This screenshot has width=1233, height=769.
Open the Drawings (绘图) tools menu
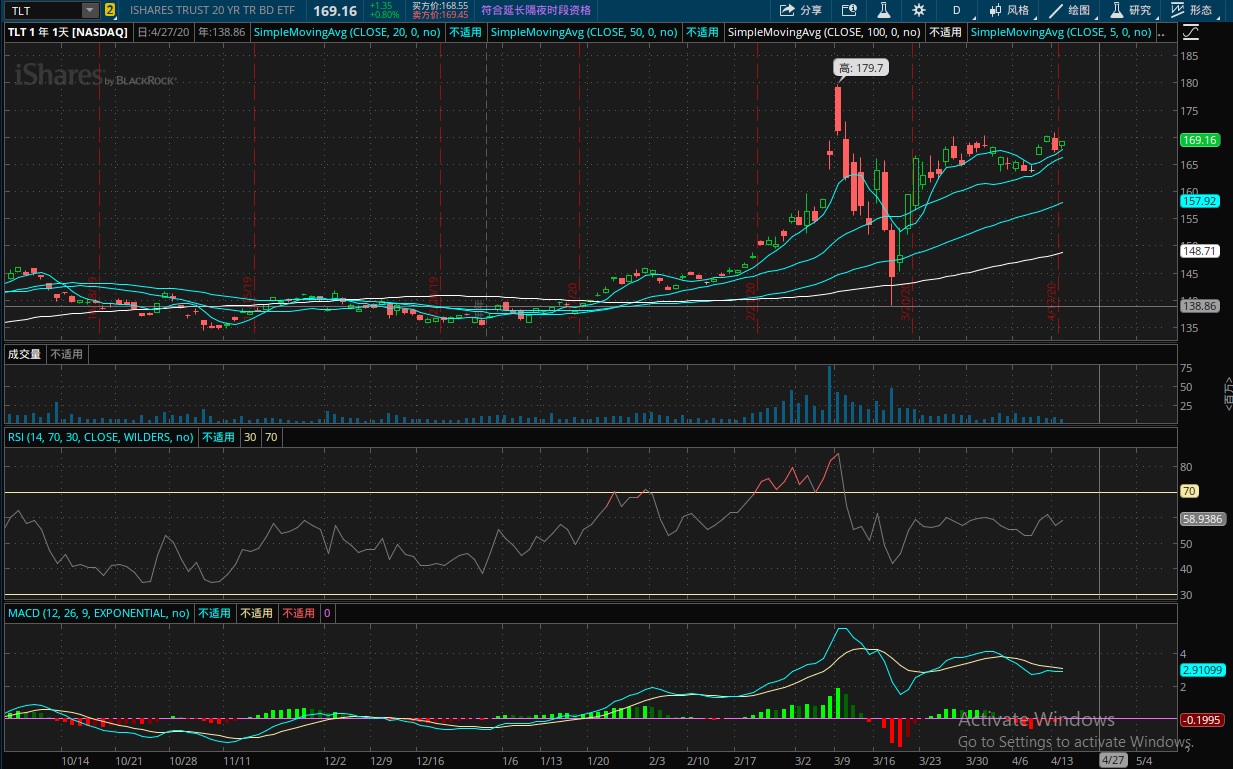(x=1070, y=10)
